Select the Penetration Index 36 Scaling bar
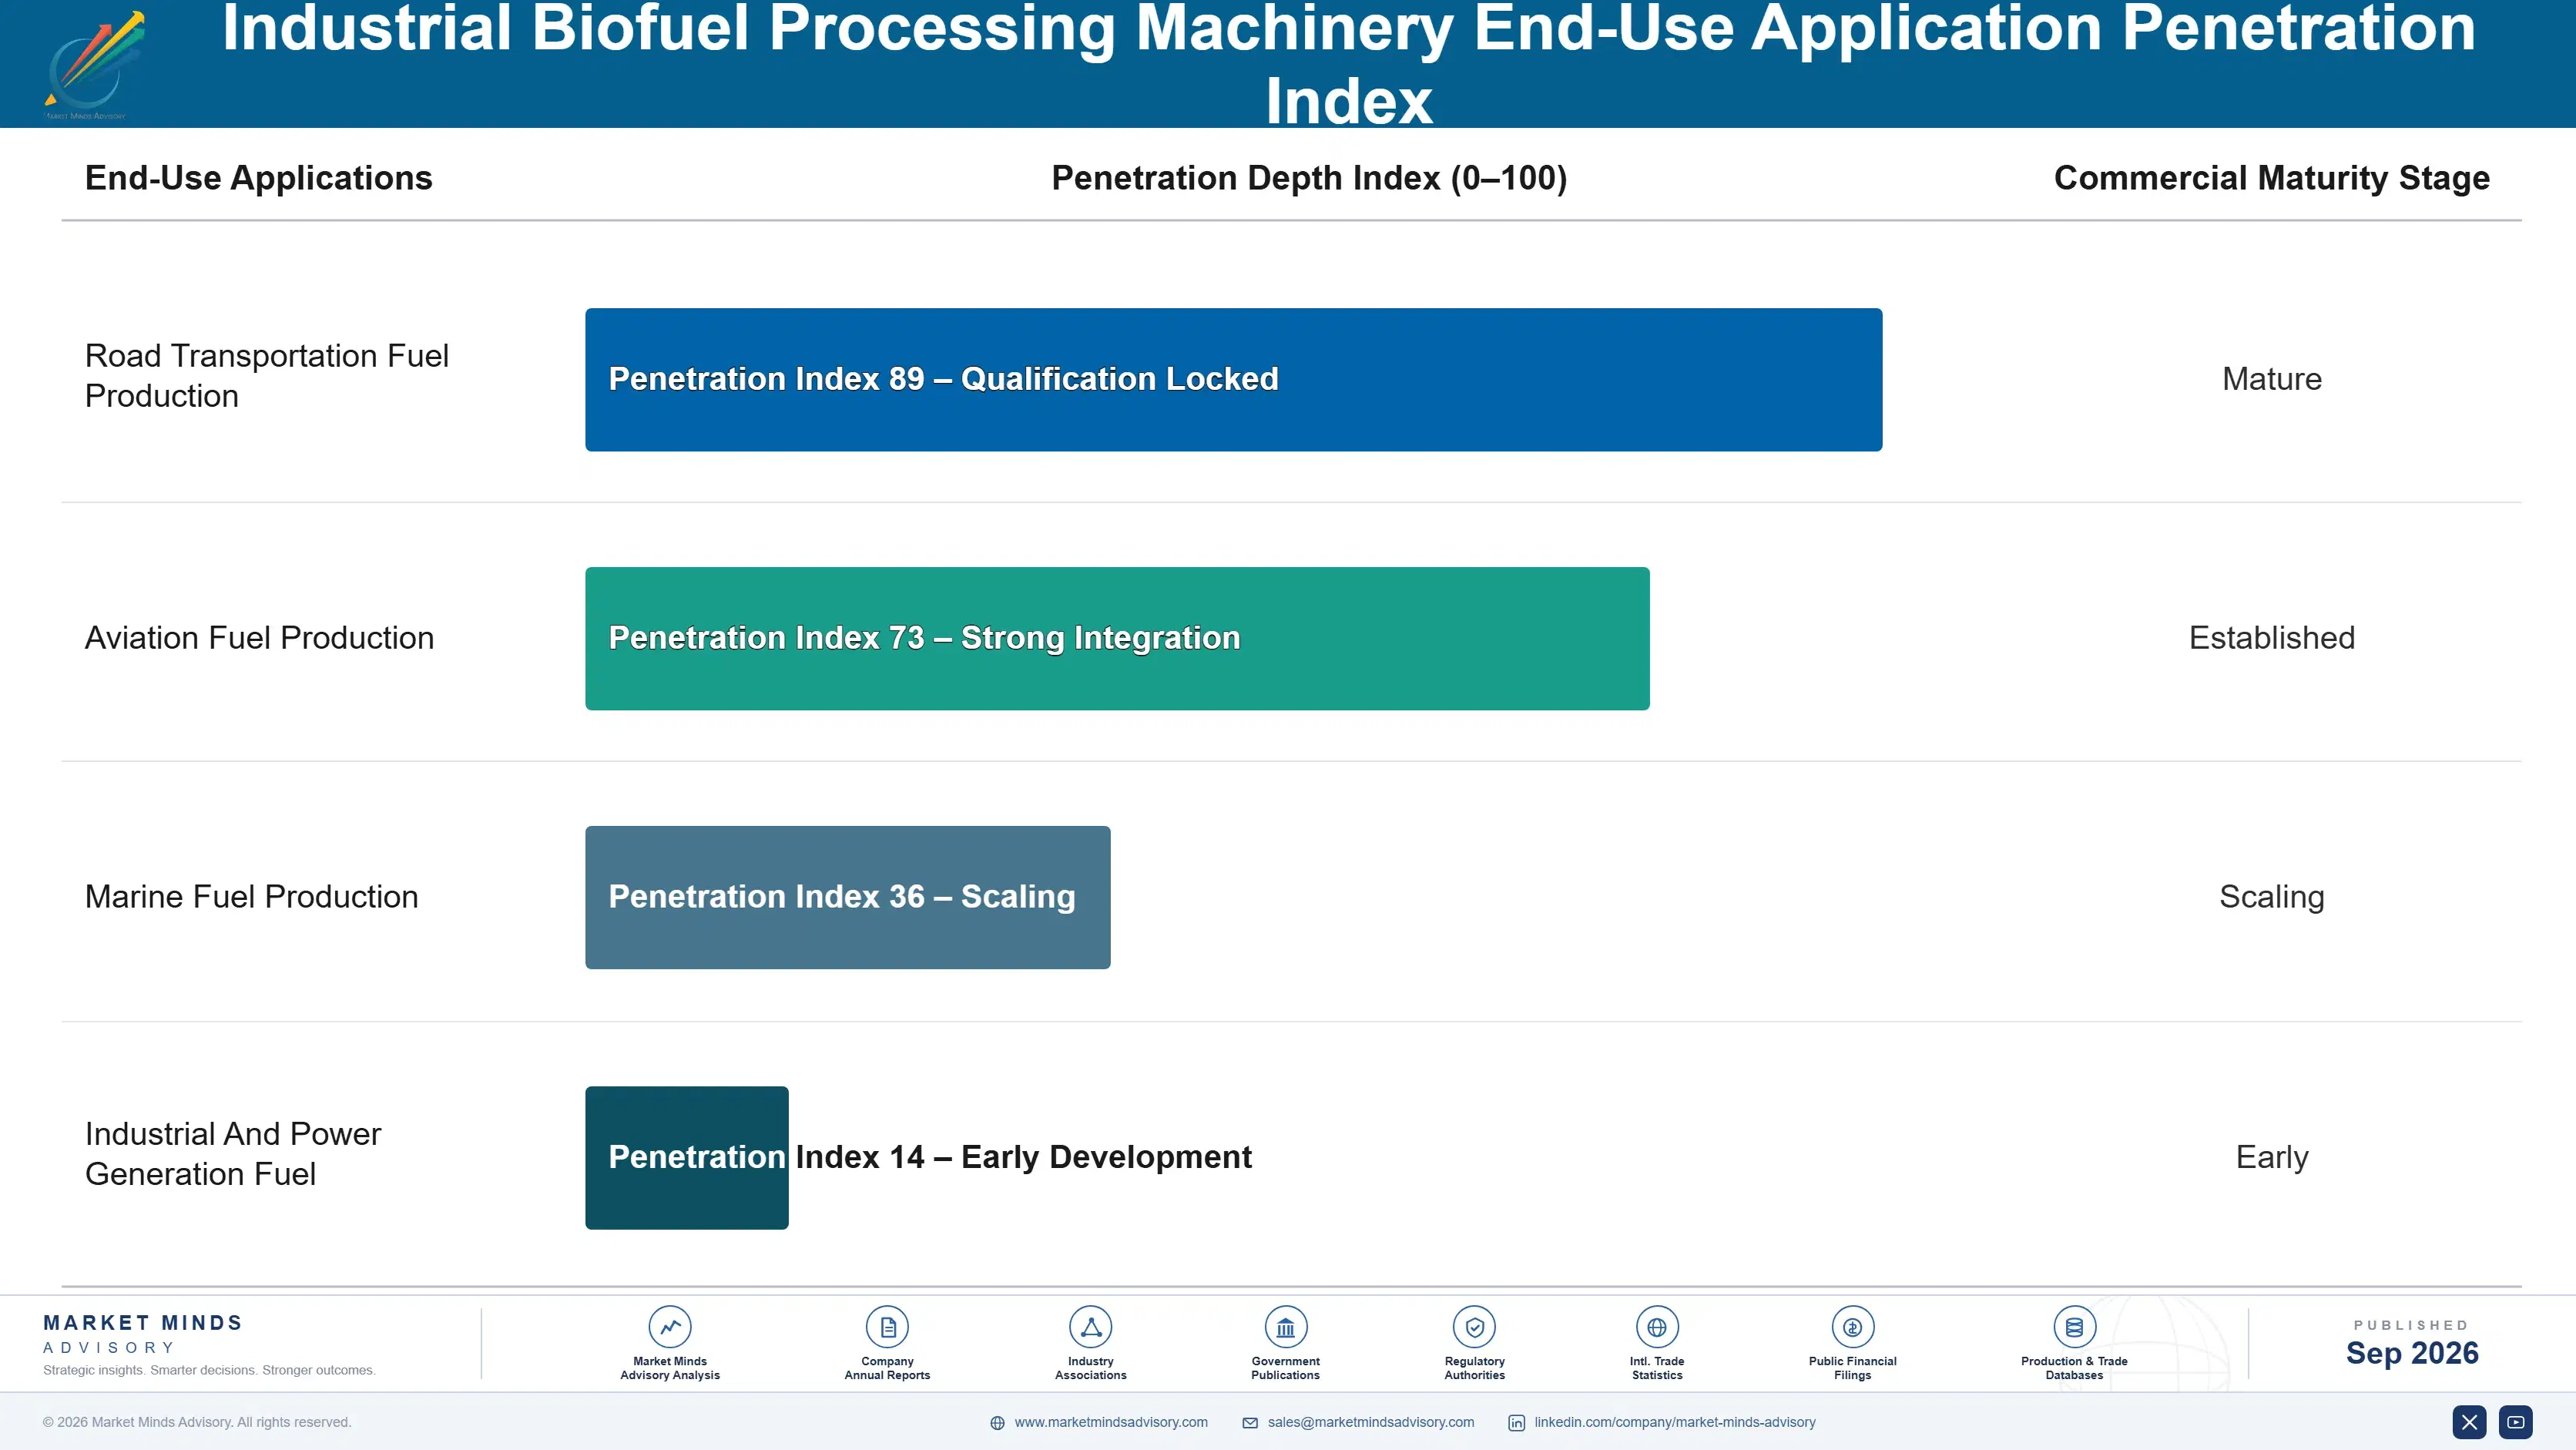 click(x=848, y=897)
